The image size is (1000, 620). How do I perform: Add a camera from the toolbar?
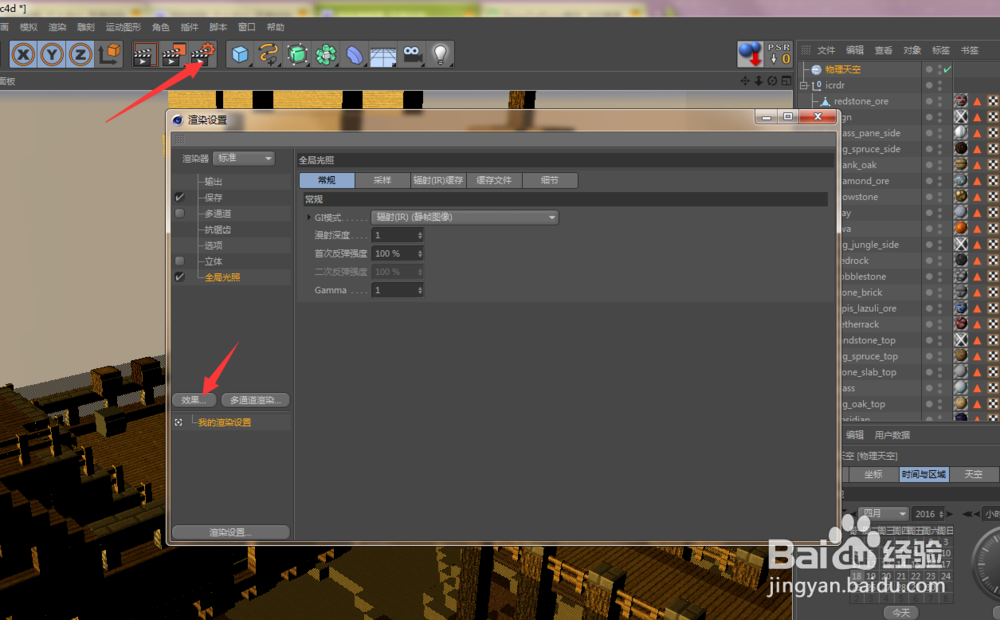[412, 55]
